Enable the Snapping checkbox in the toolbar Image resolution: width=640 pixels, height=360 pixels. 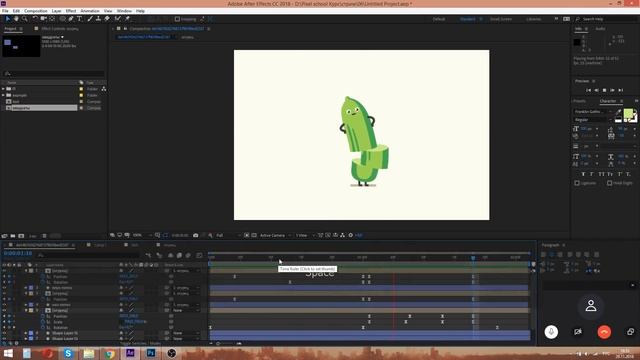(177, 19)
